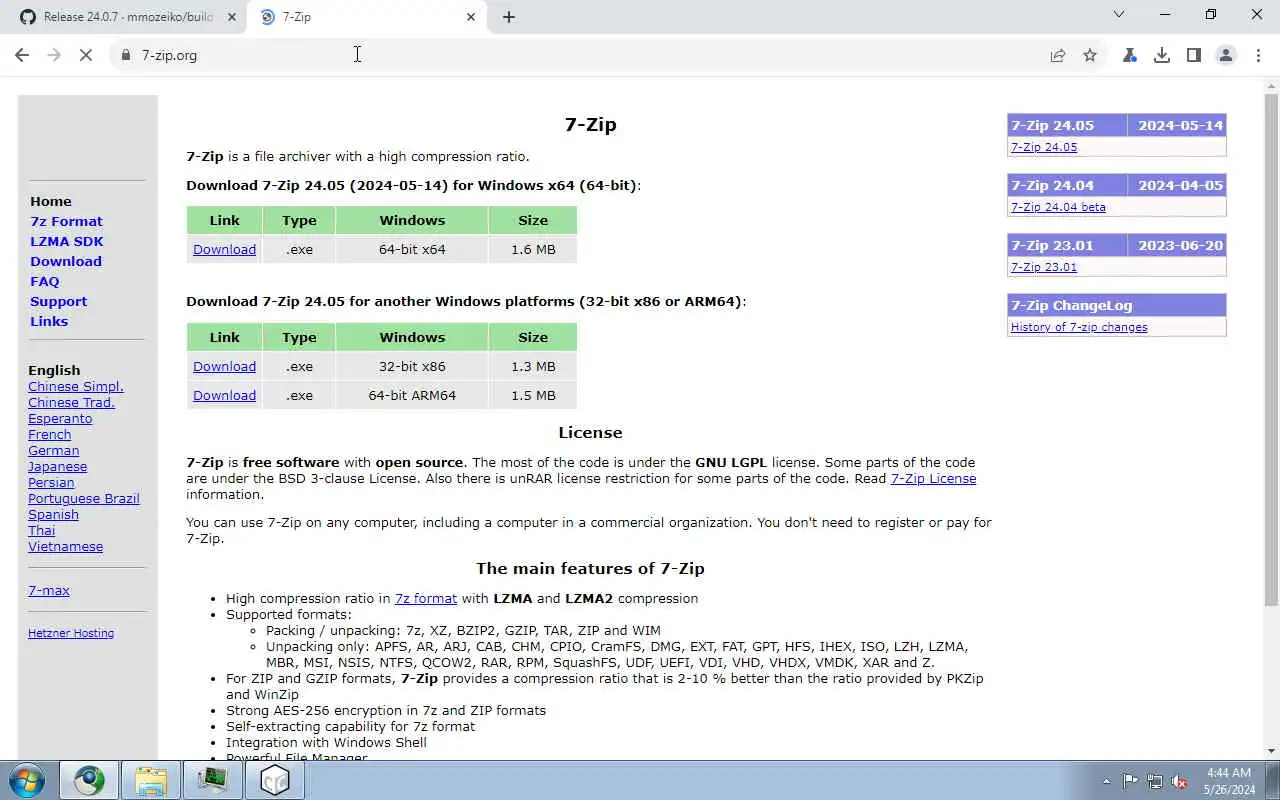Switch language to Vietnamese
The width and height of the screenshot is (1280, 800).
[65, 546]
